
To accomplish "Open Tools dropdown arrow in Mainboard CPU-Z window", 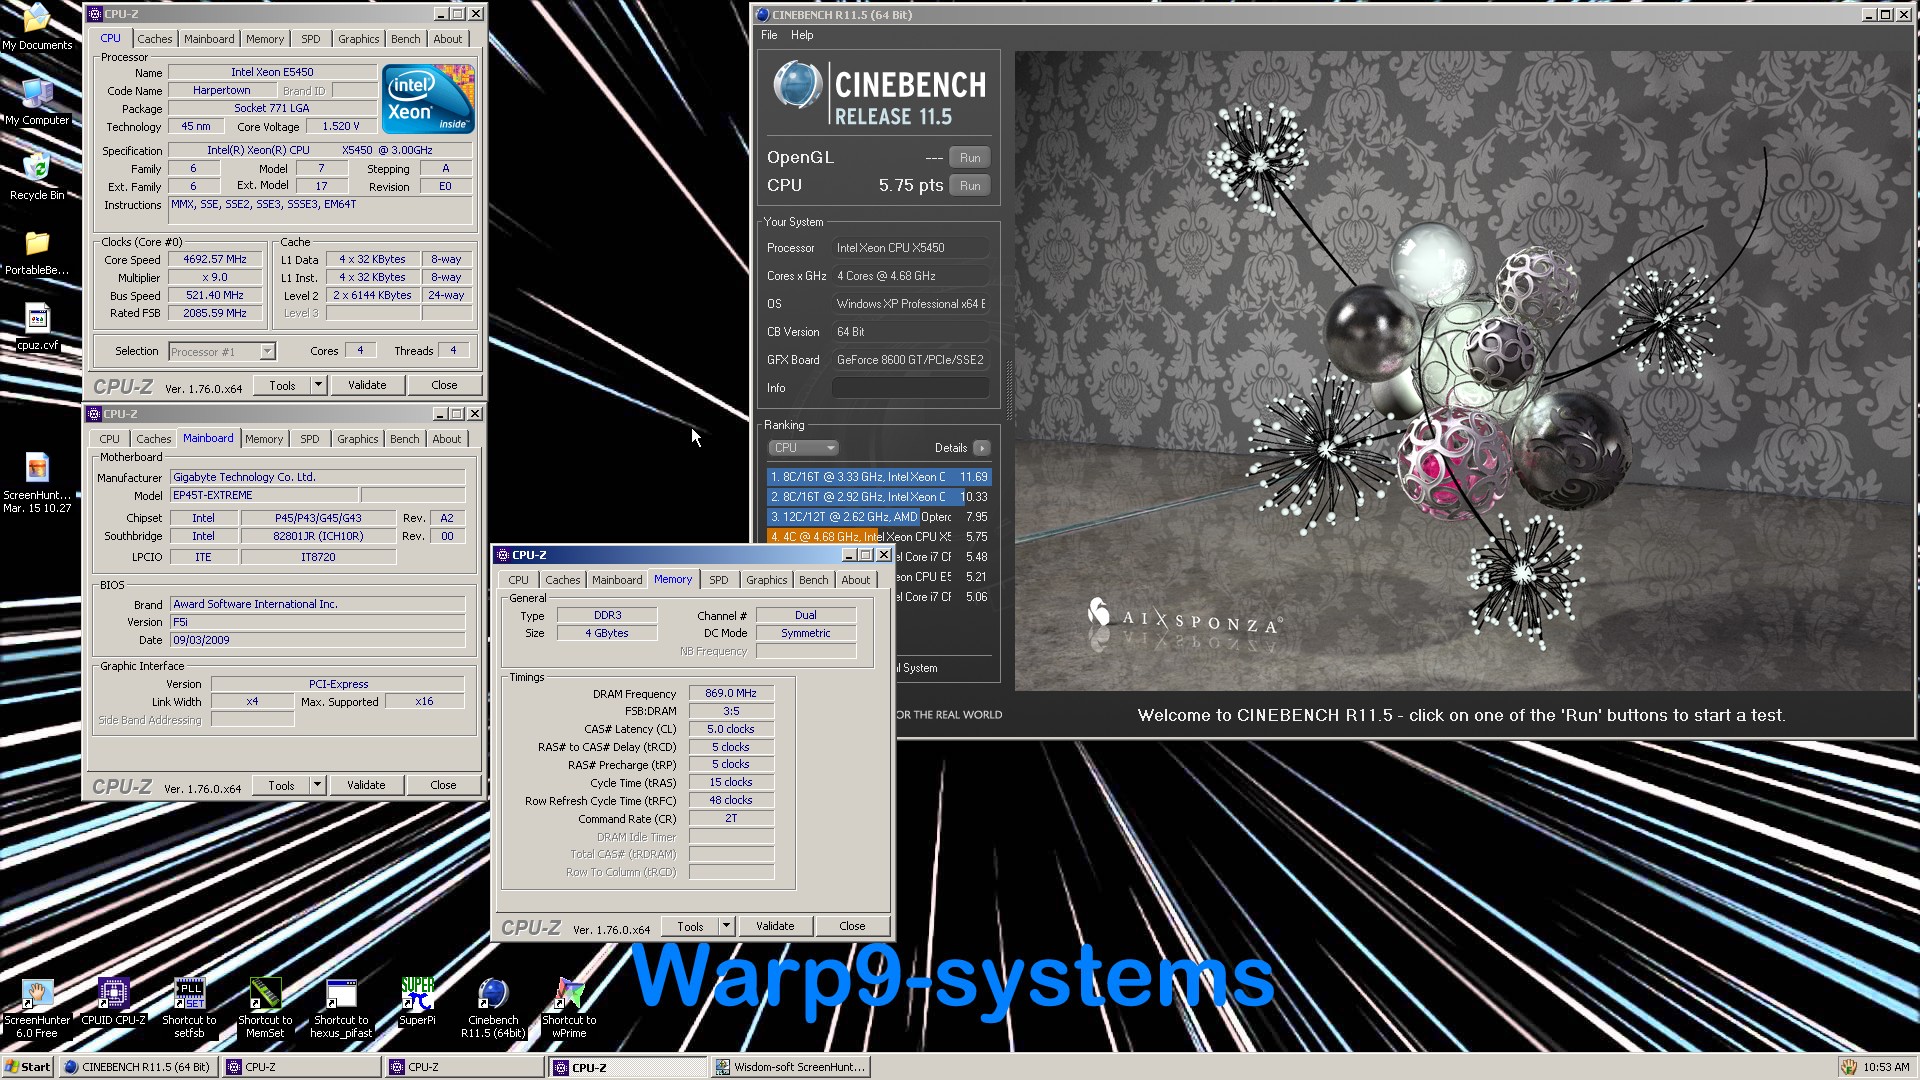I will click(x=317, y=785).
